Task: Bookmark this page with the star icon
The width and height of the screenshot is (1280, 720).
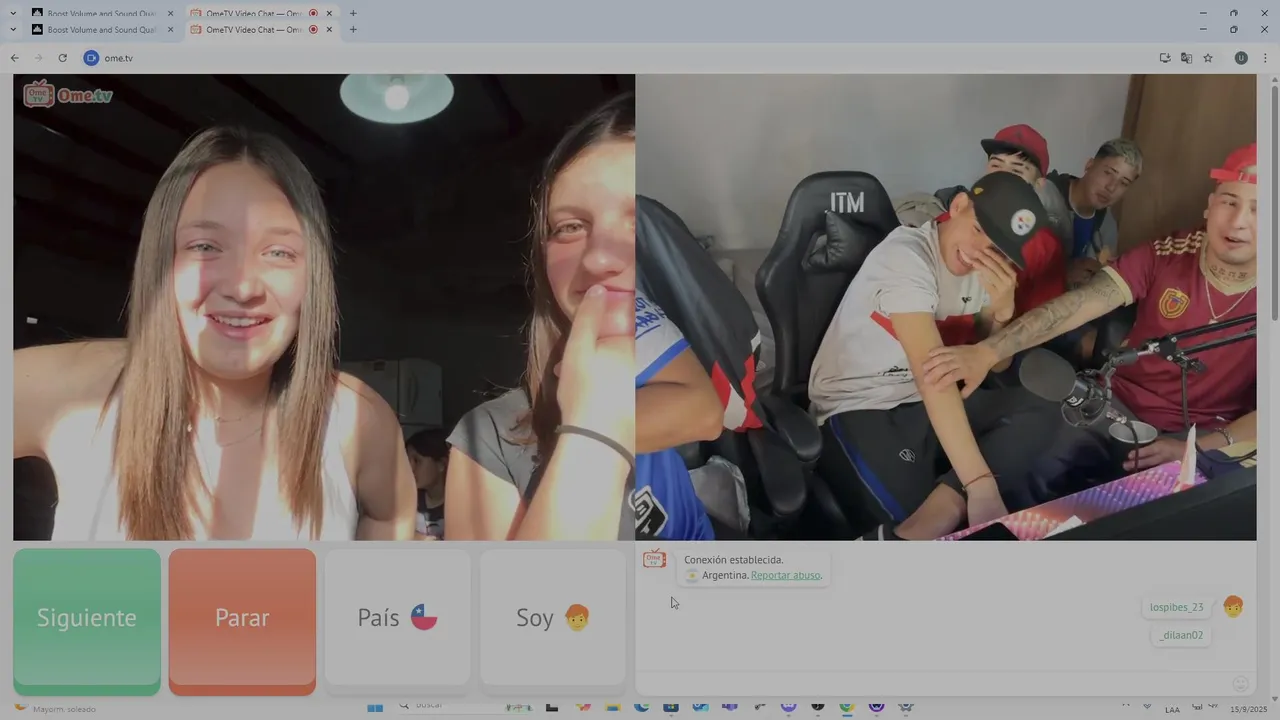Action: (x=1208, y=58)
